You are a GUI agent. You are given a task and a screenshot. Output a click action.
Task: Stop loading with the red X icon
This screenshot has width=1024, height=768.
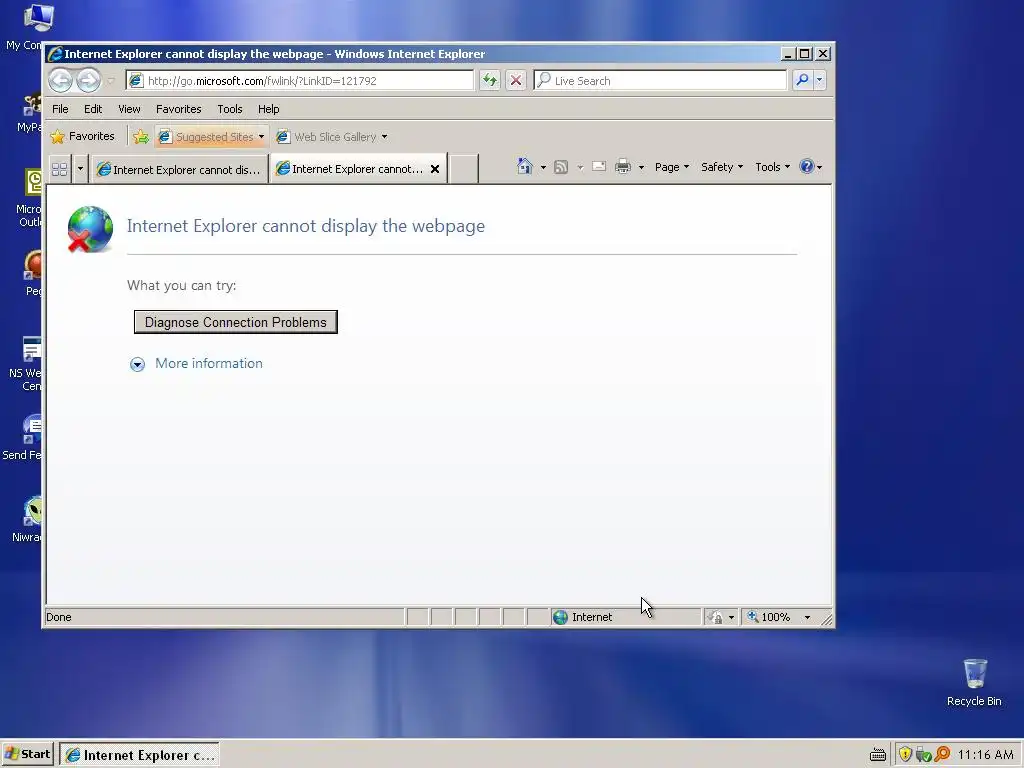tap(516, 80)
